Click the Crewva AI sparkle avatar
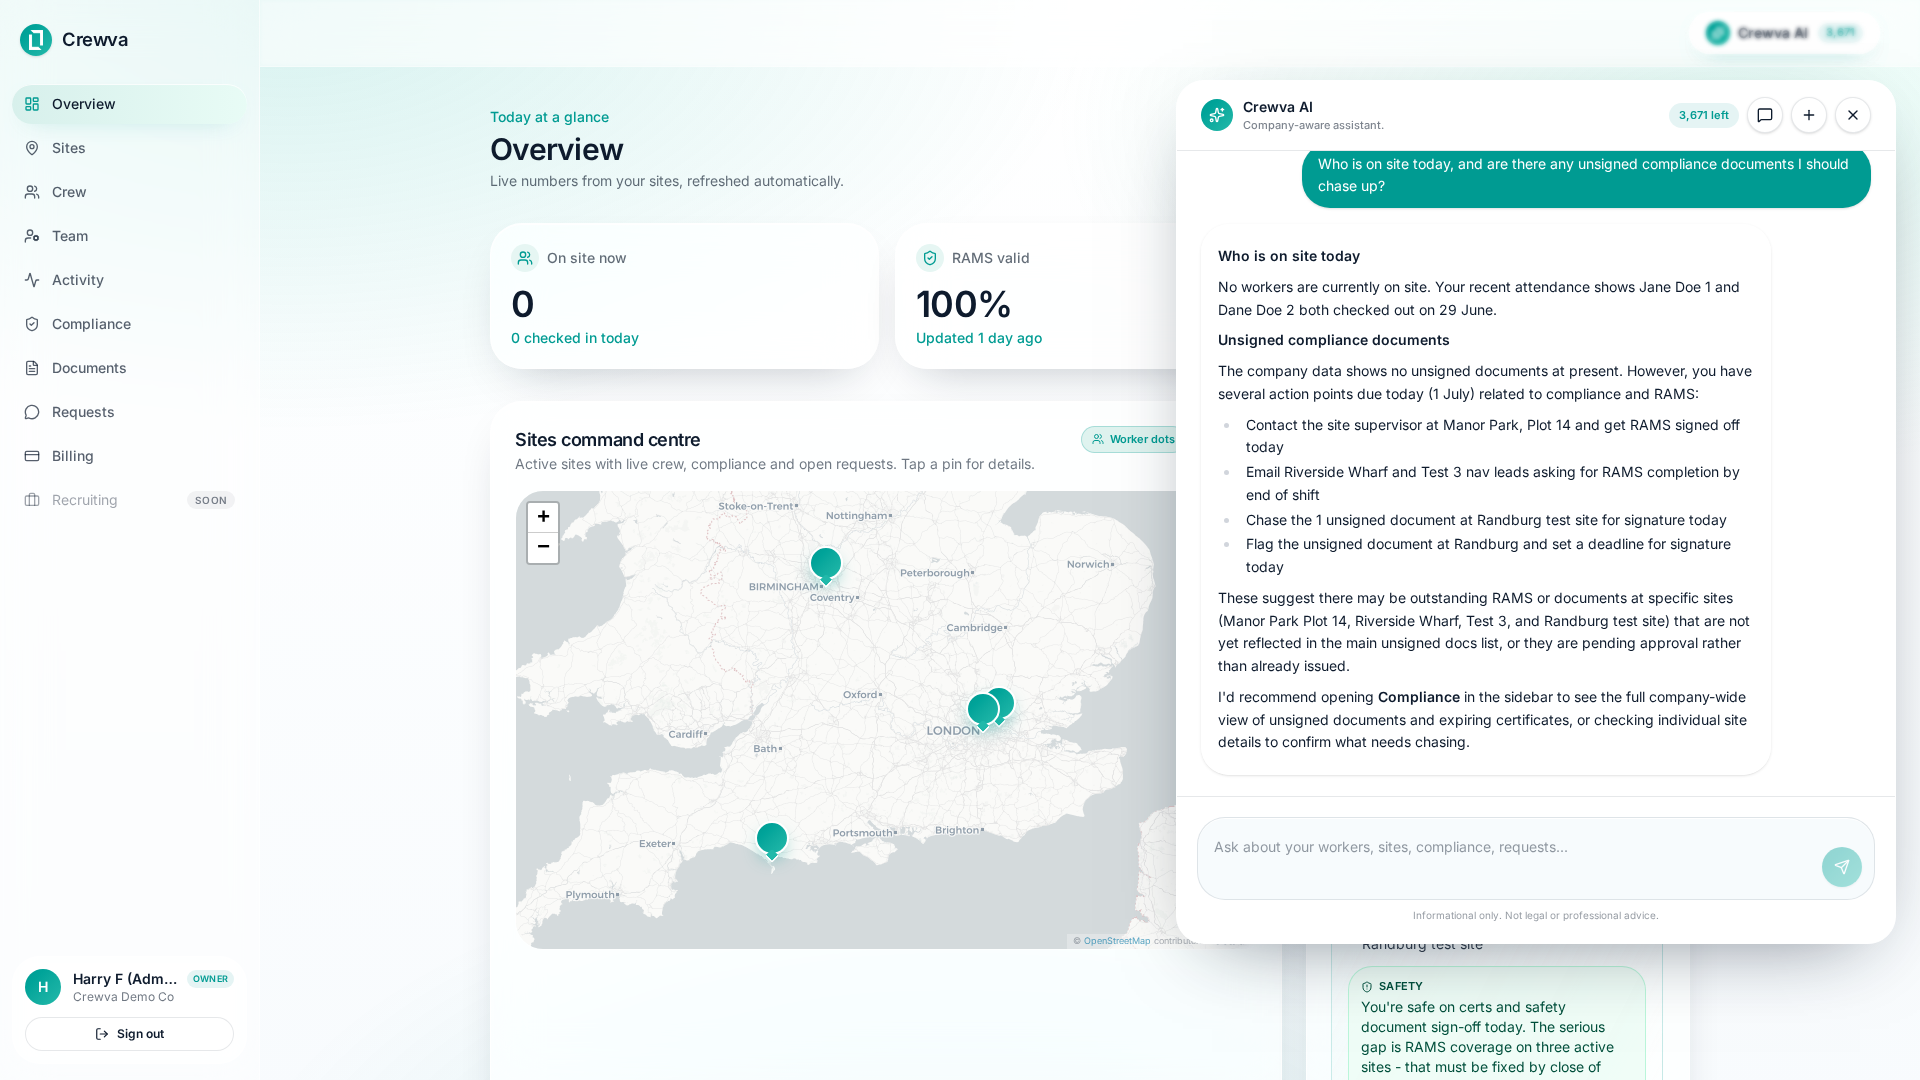The height and width of the screenshot is (1080, 1920). point(1217,115)
